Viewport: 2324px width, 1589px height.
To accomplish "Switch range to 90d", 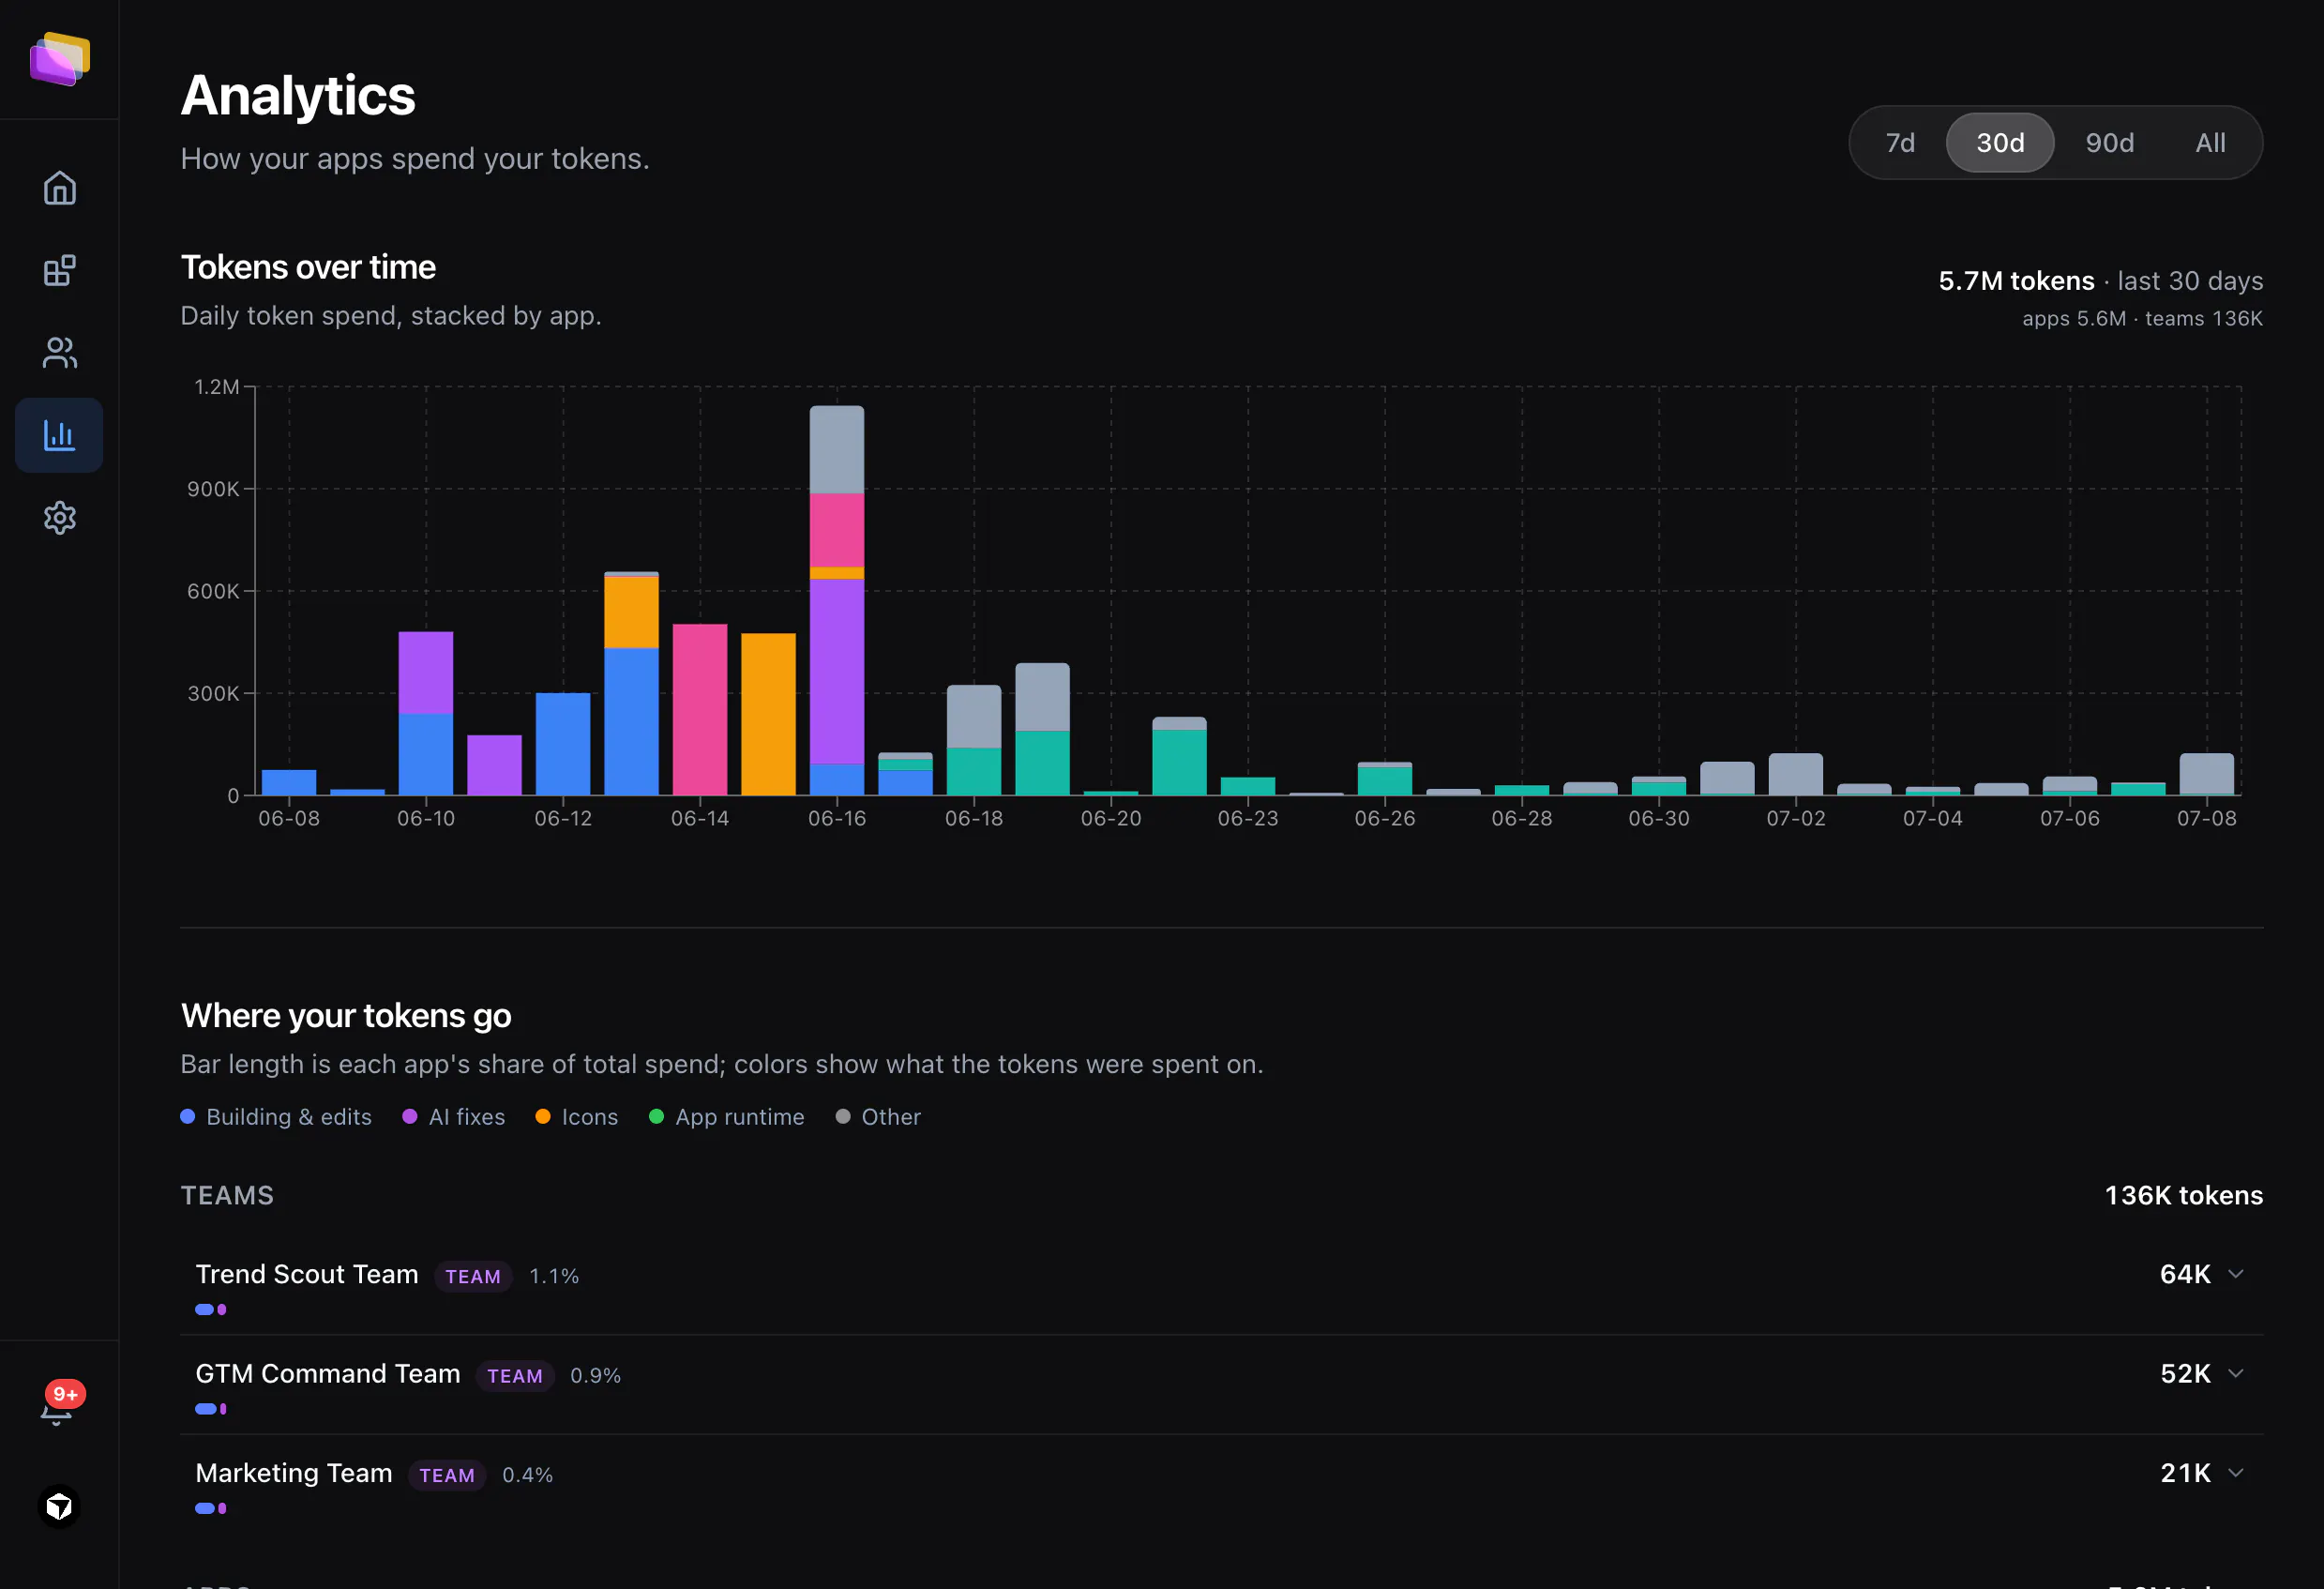I will click(2109, 143).
